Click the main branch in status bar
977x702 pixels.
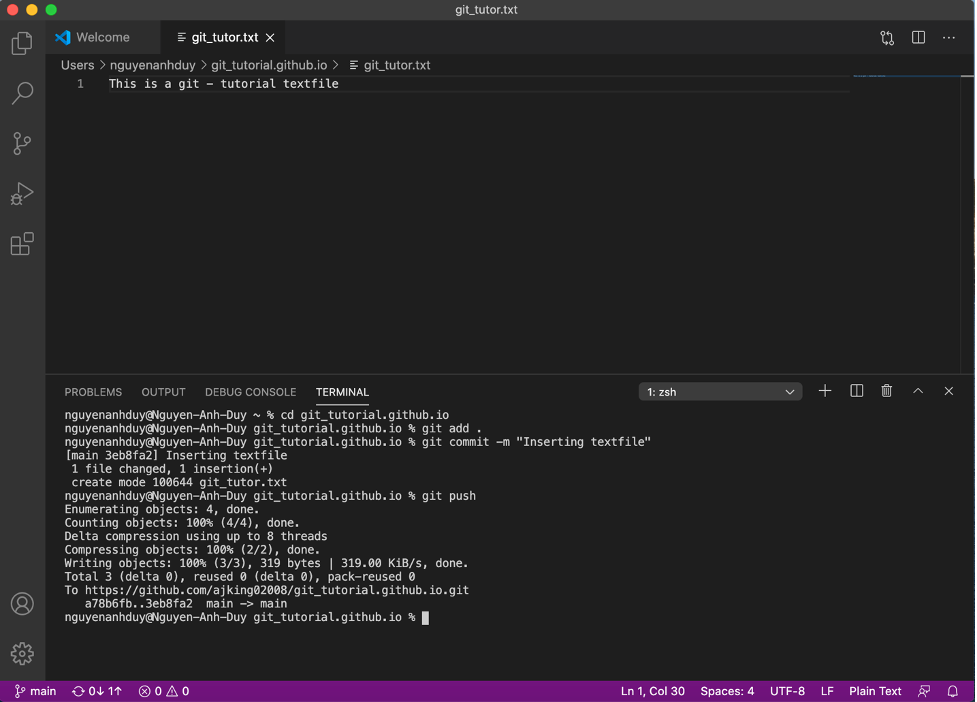coord(35,691)
